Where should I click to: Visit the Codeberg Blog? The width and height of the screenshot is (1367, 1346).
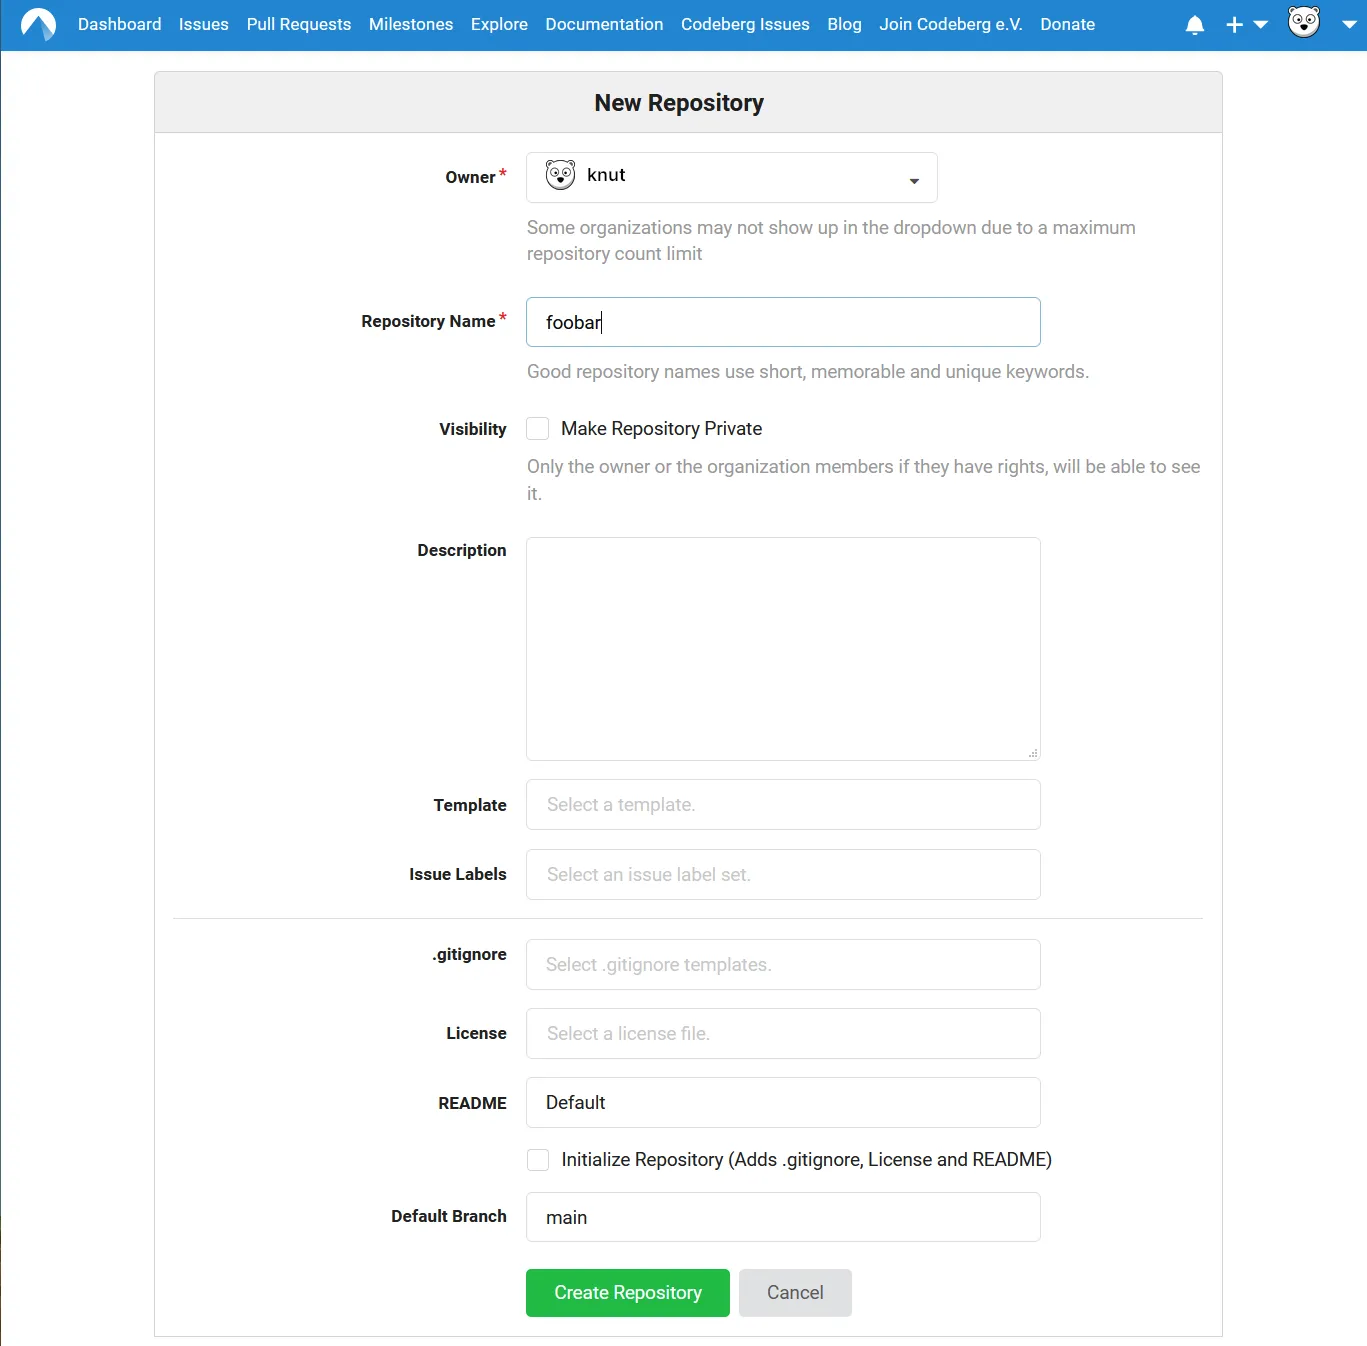tap(844, 24)
